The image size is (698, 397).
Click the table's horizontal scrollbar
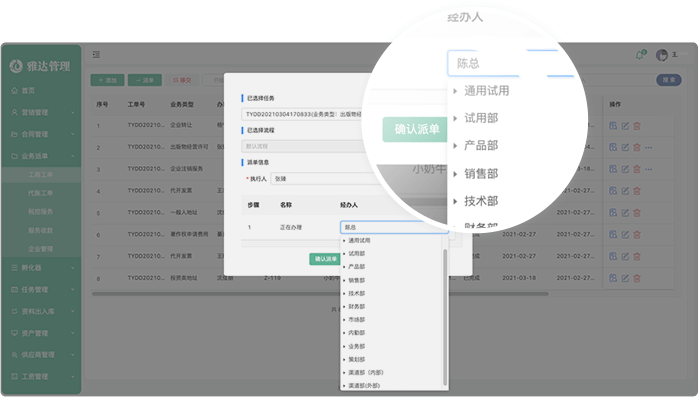coord(320,294)
